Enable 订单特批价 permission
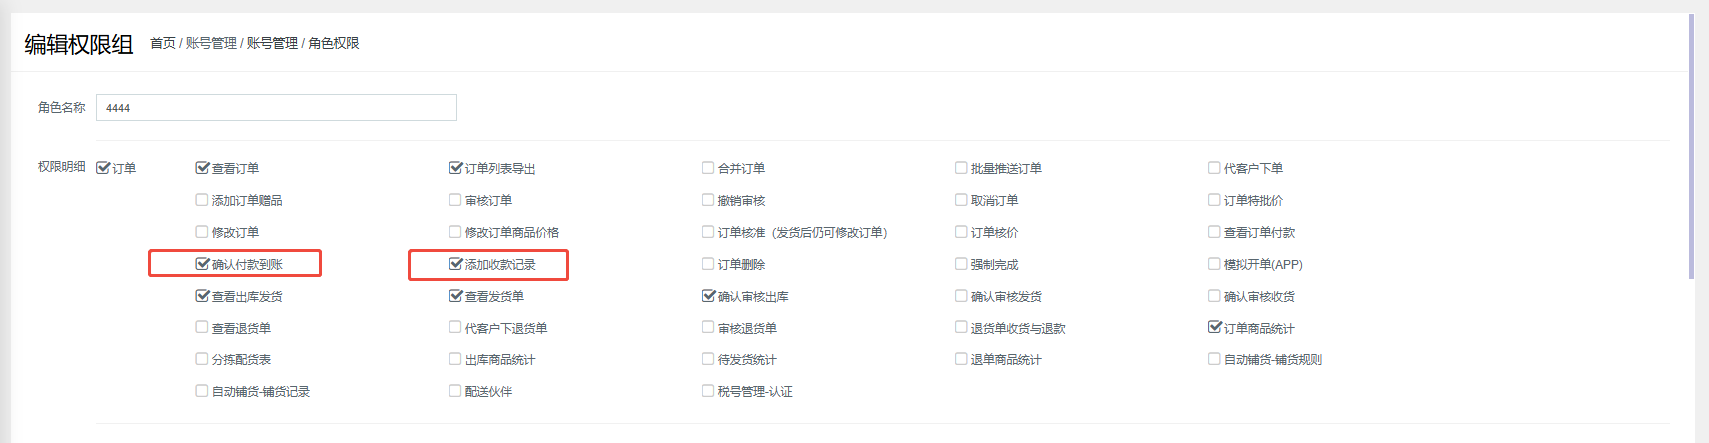The image size is (1709, 443). pos(1214,200)
